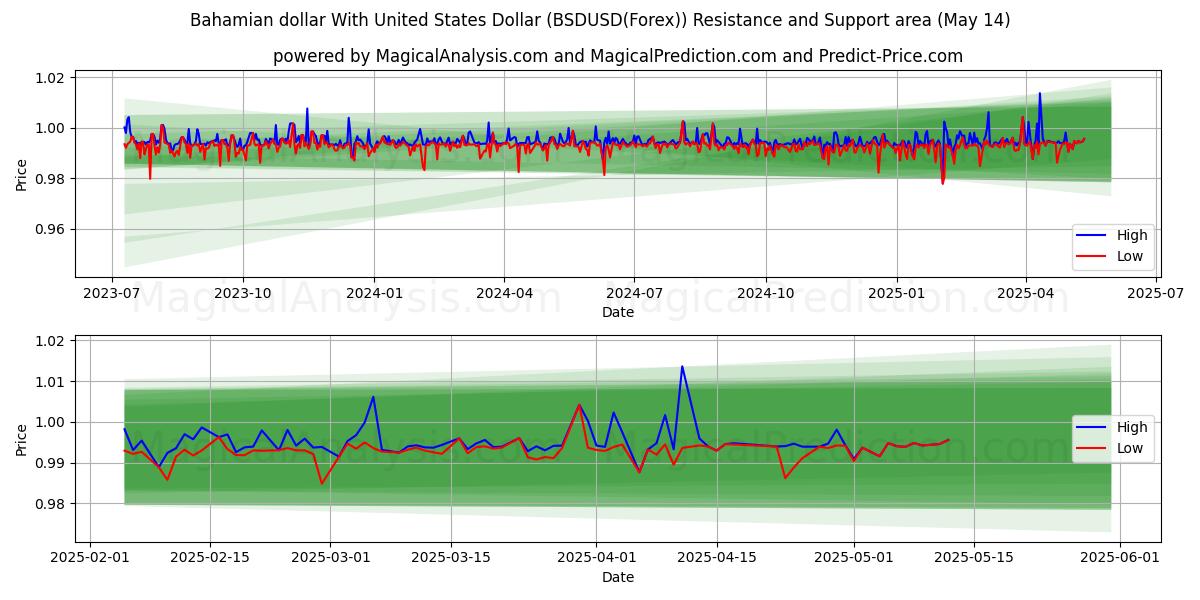This screenshot has width=1200, height=600.
Task: Click the chart title mentioning BSDUSD(Forex)
Action: 600,20
